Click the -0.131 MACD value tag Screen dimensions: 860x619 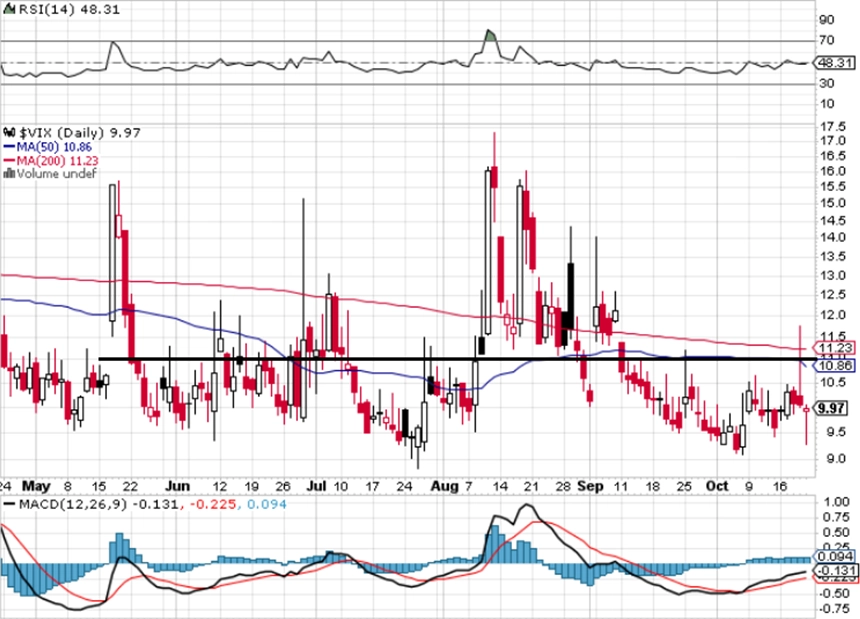coord(834,570)
